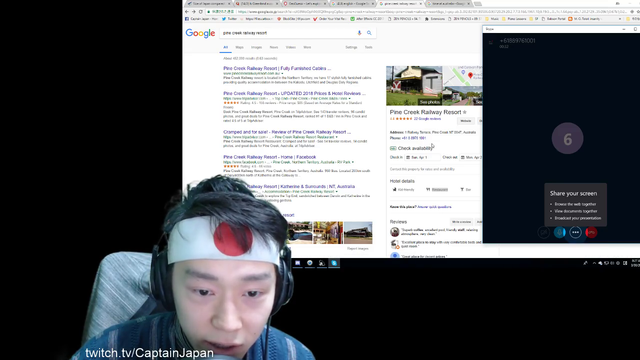The height and width of the screenshot is (360, 640).
Task: Reload the page with the refresh icon
Action: point(200,12)
